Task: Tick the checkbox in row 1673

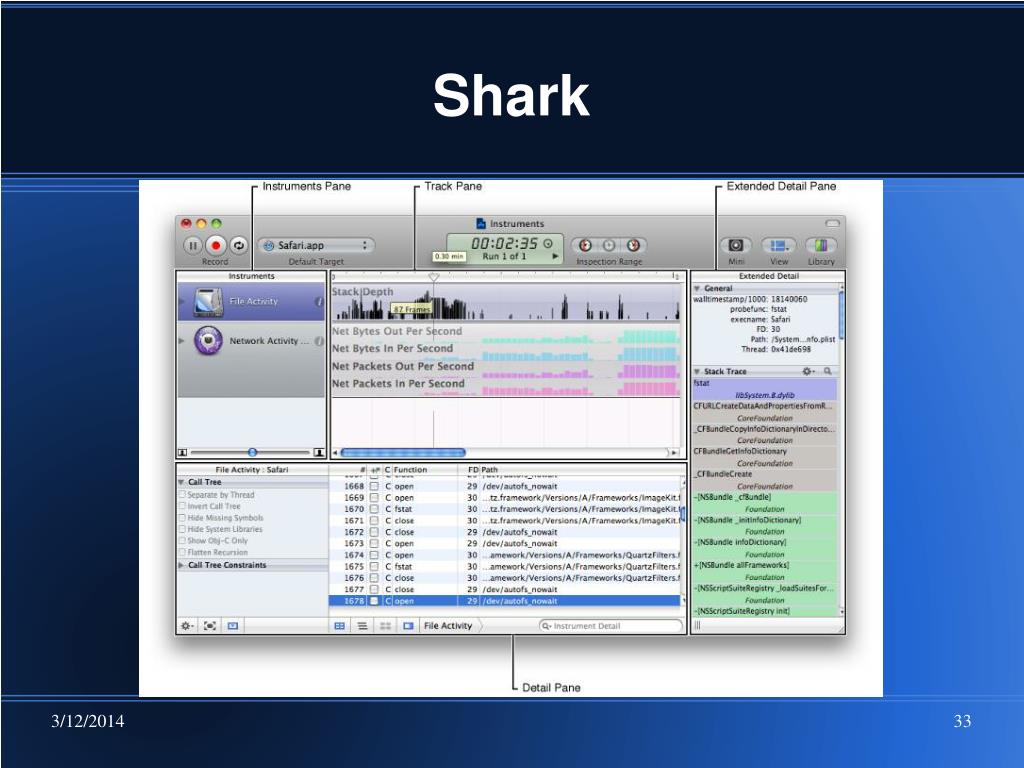Action: click(374, 543)
